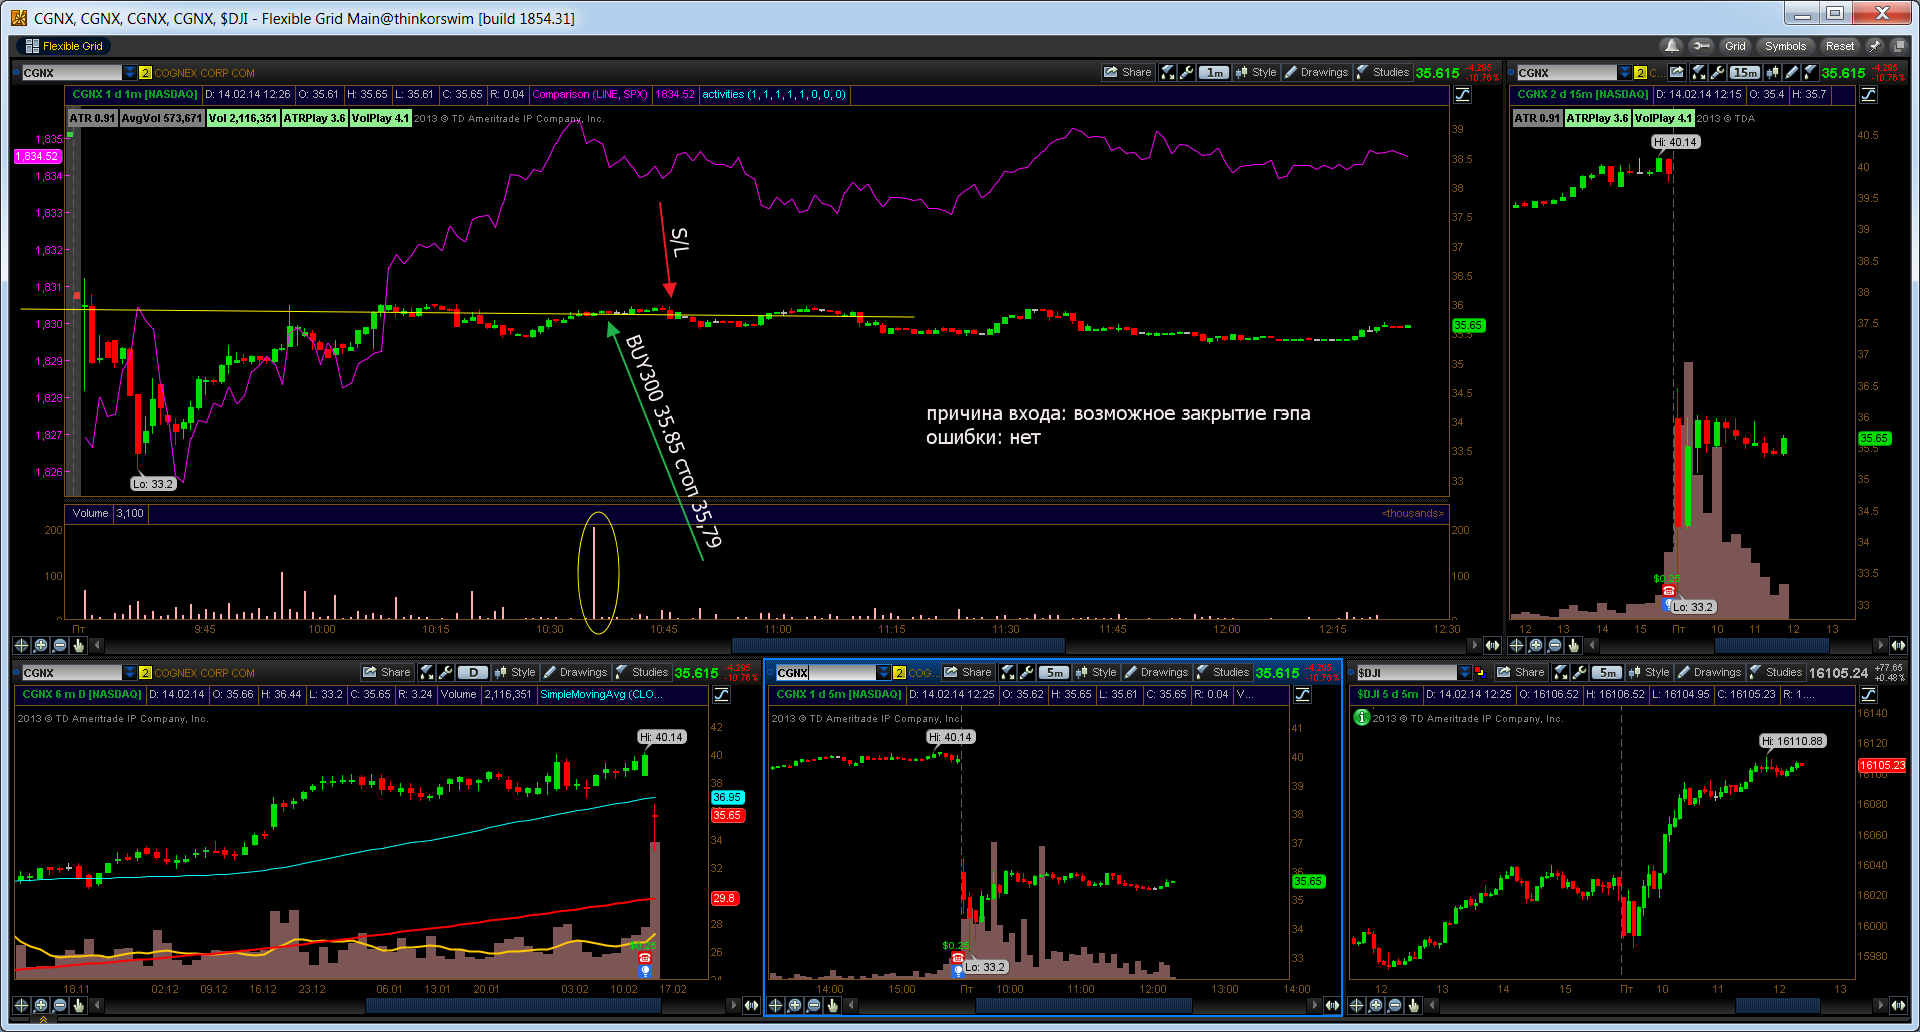Open Studies in daily chart toolbar
The width and height of the screenshot is (1920, 1032).
click(642, 672)
